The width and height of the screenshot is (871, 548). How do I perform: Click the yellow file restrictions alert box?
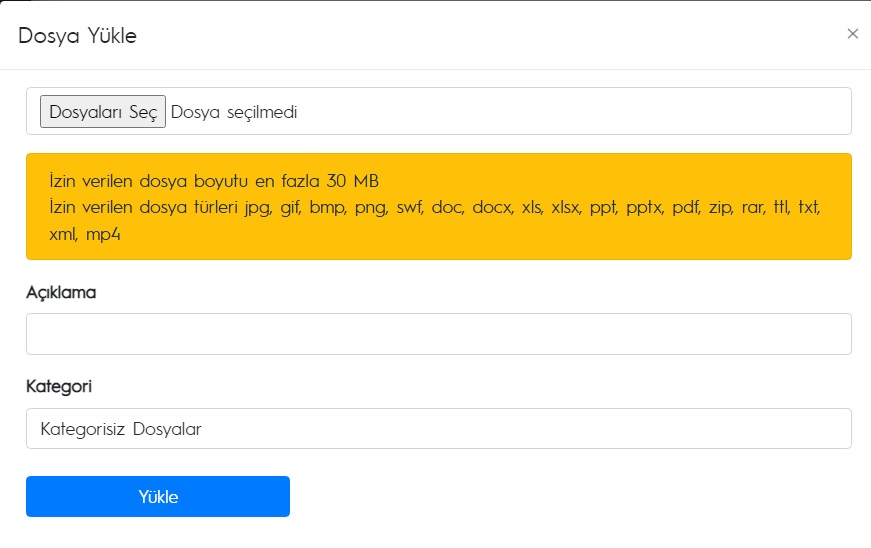click(x=439, y=207)
